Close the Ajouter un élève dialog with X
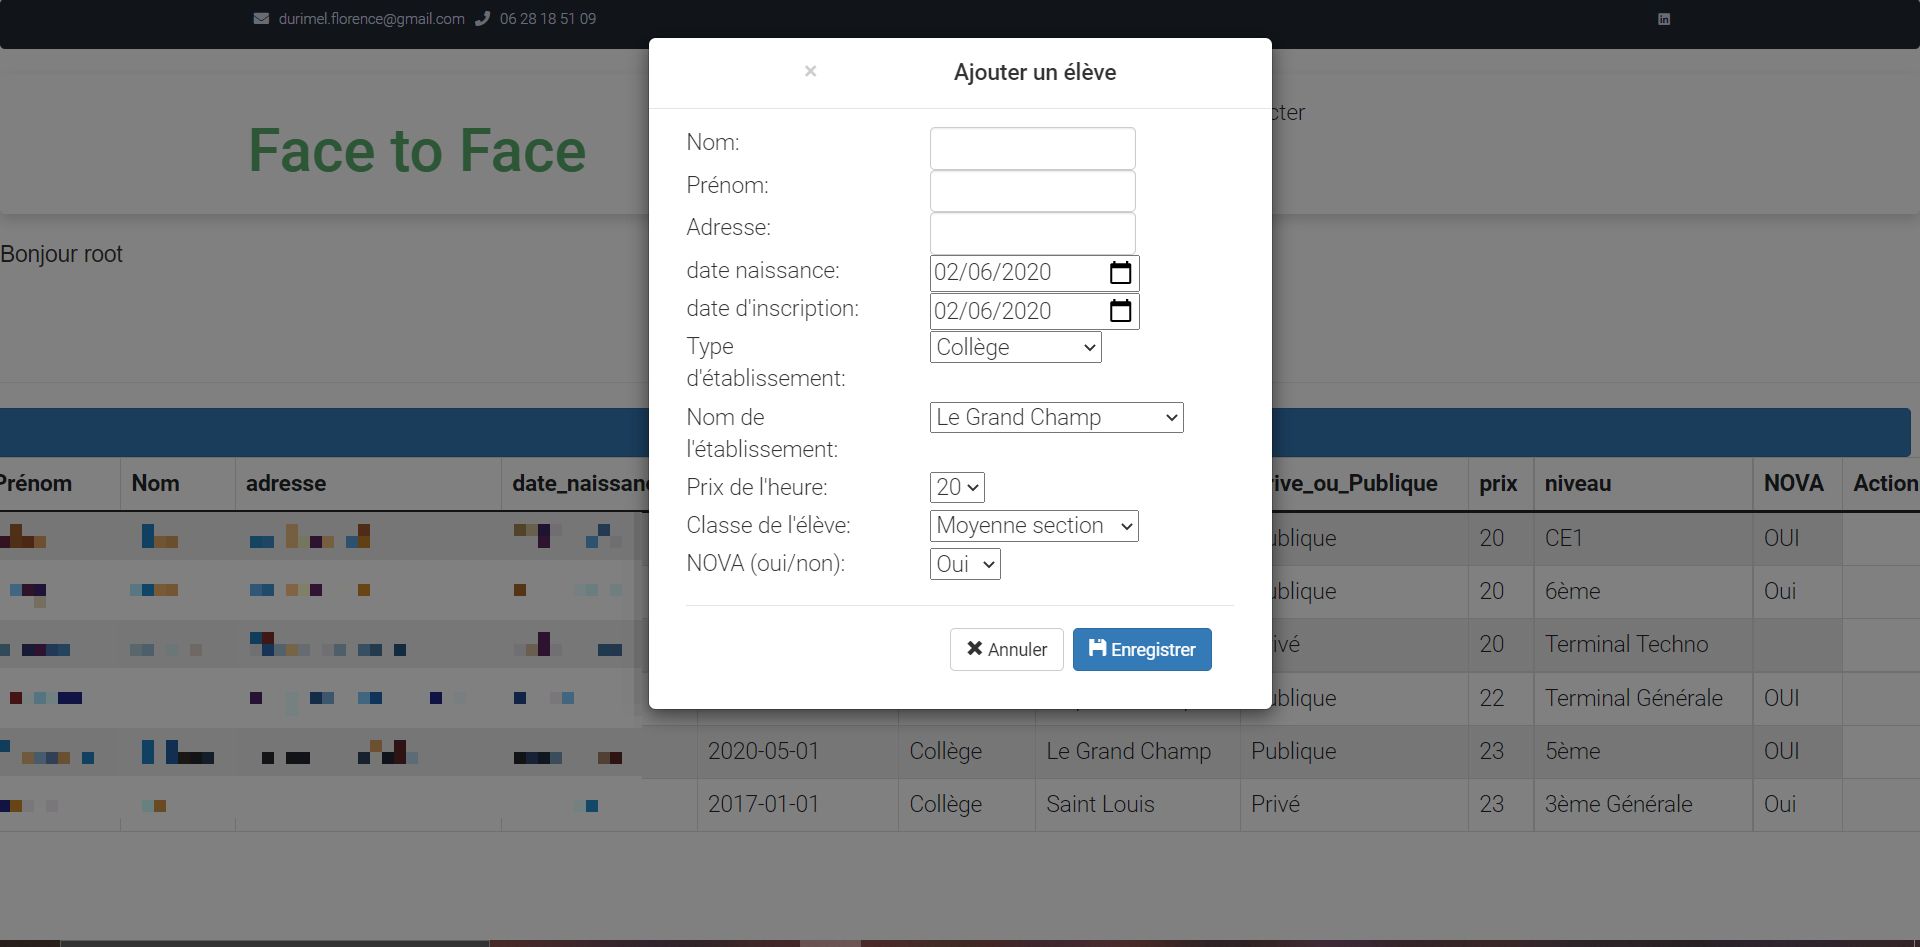Image resolution: width=1920 pixels, height=947 pixels. pos(810,71)
